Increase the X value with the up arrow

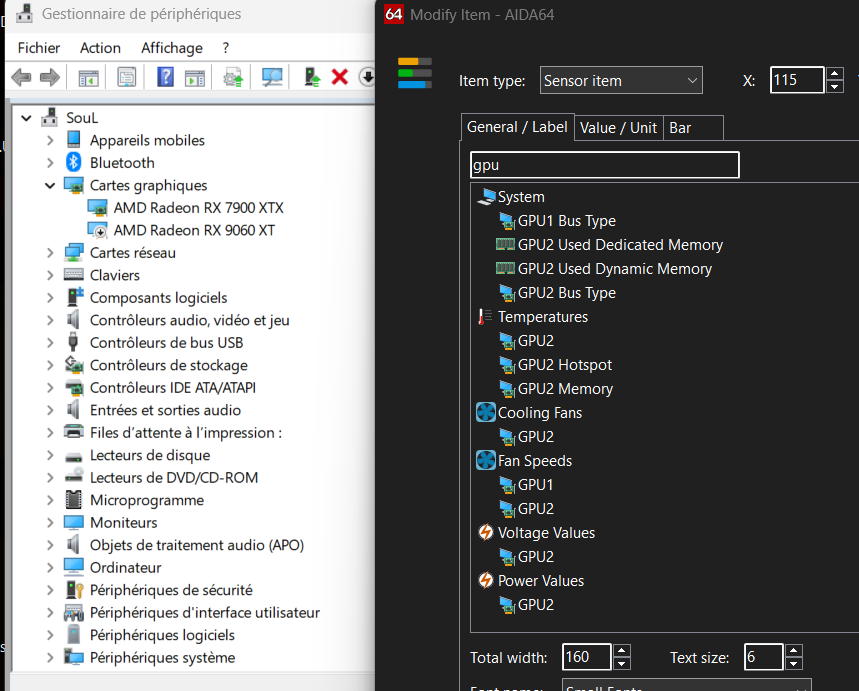pyautogui.click(x=834, y=74)
